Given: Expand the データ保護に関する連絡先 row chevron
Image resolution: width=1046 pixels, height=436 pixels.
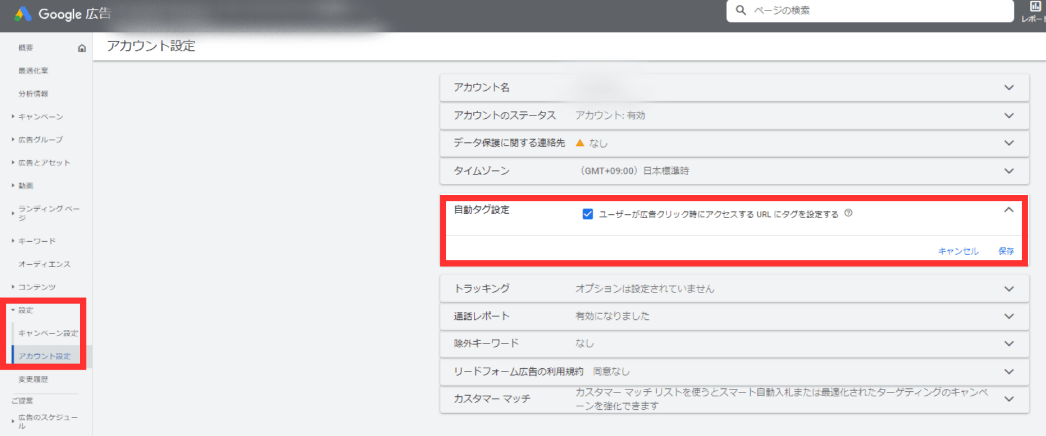Looking at the screenshot, I should point(1009,143).
